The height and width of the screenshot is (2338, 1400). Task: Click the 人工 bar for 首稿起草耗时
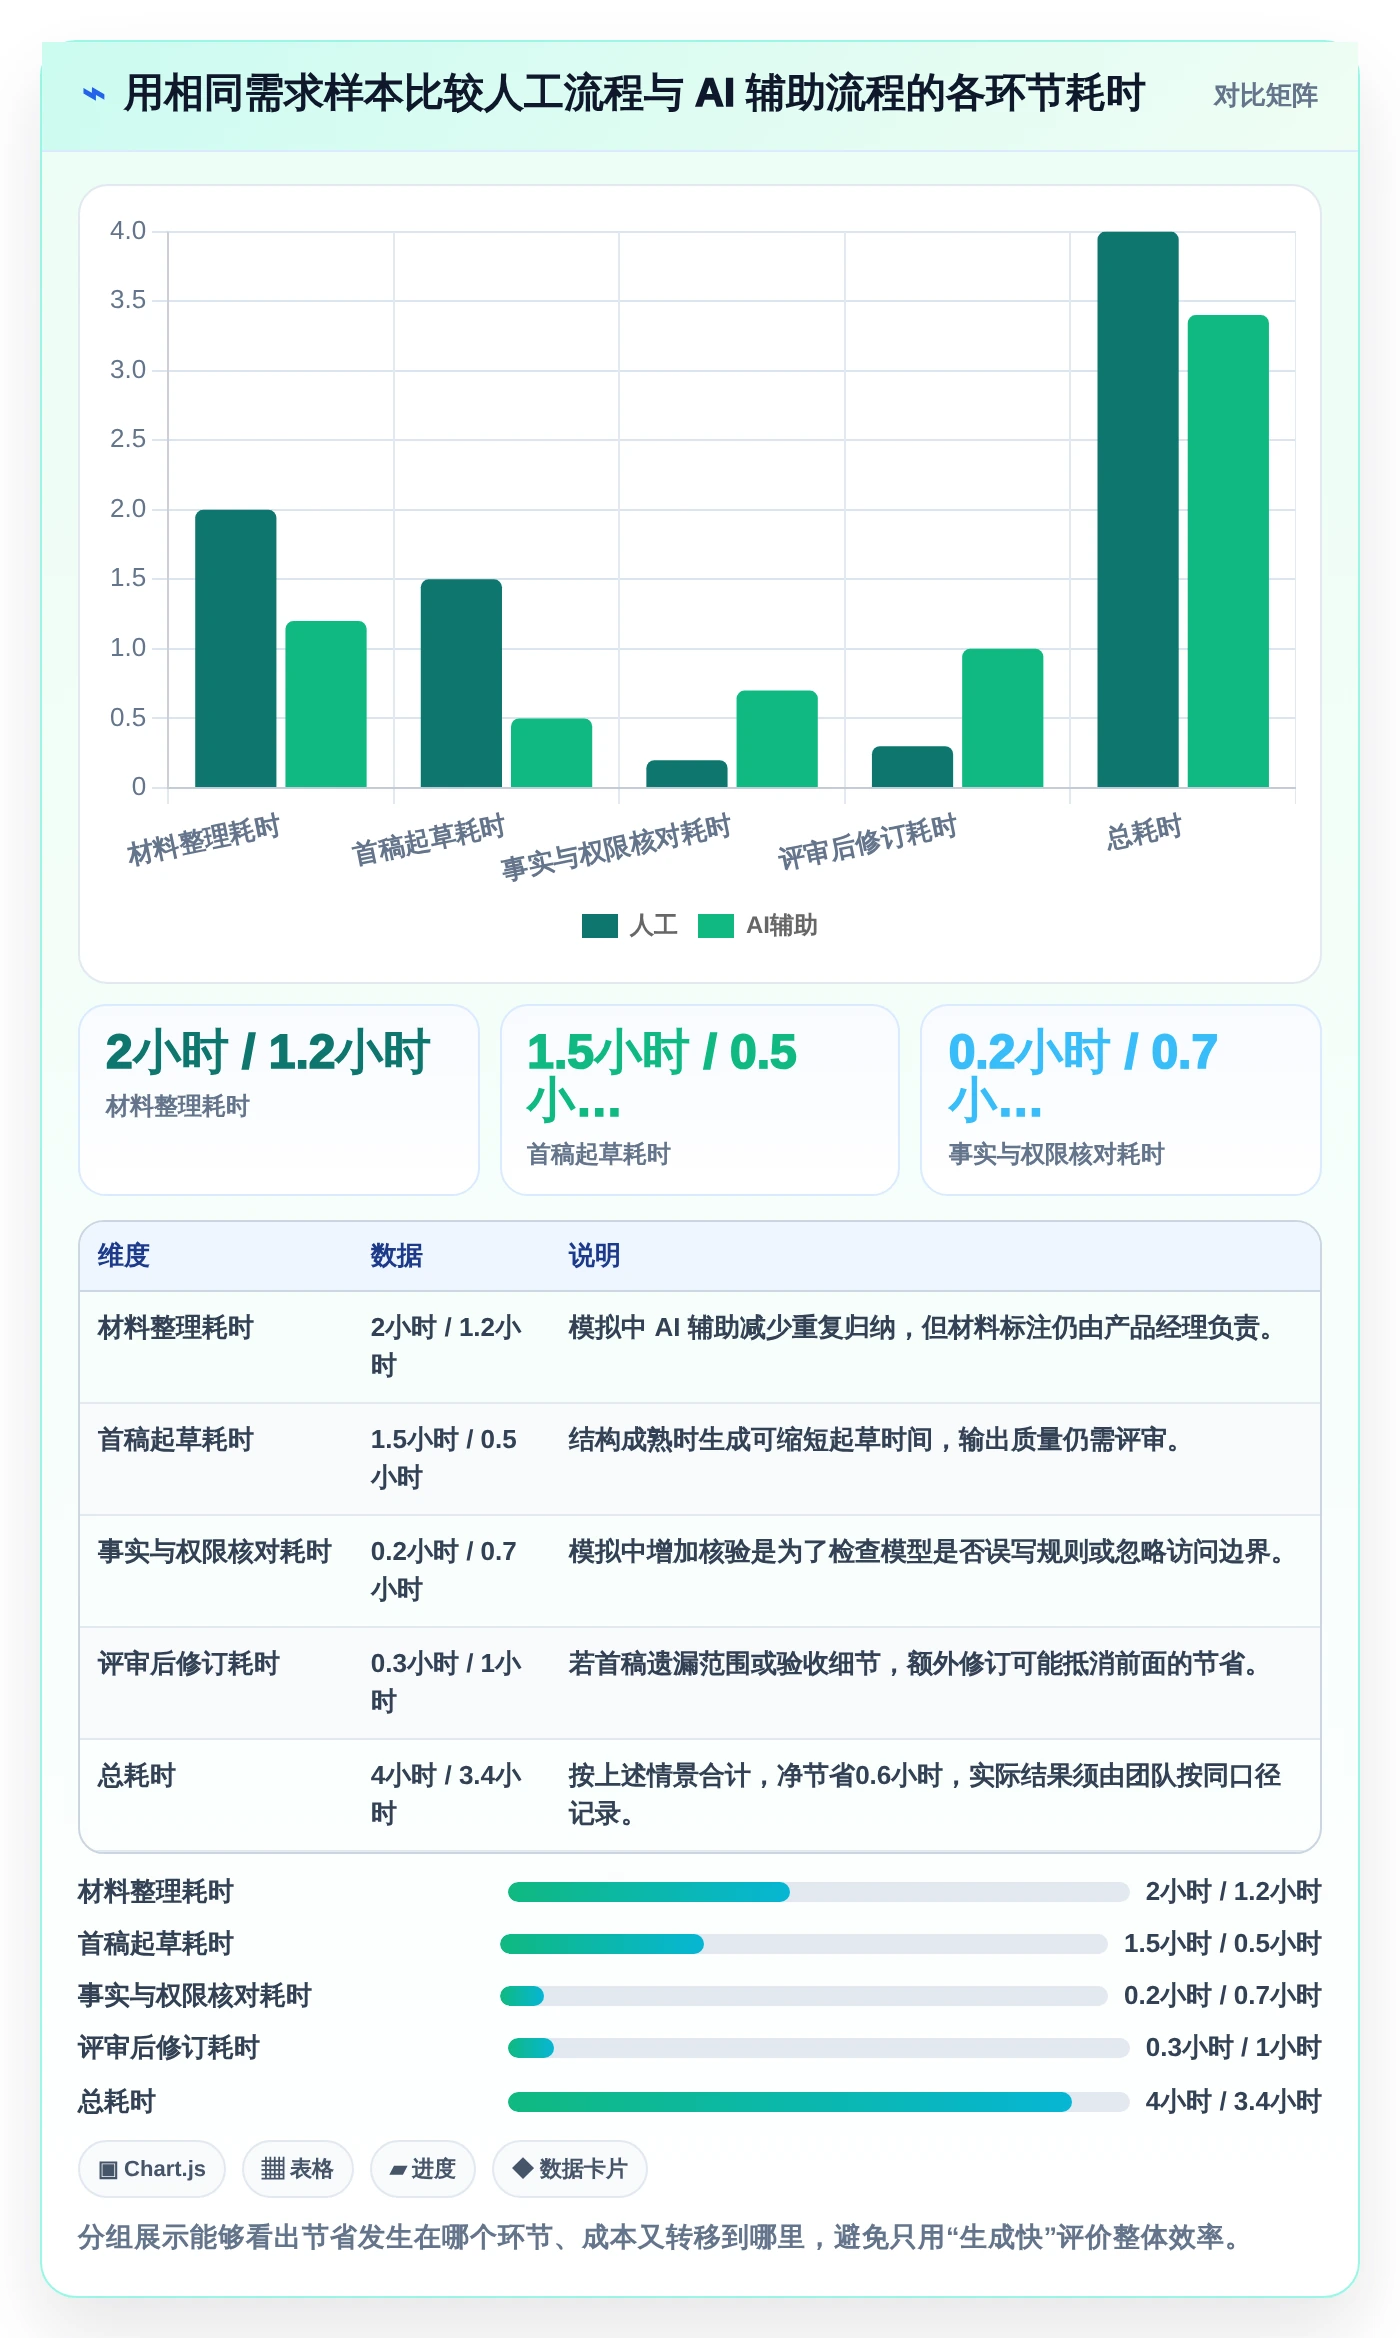point(461,683)
